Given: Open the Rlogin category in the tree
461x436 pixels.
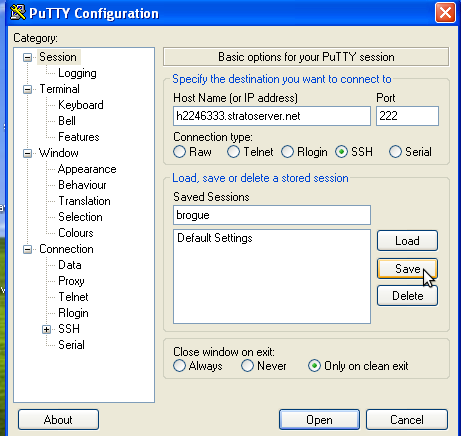Looking at the screenshot, I should click(73, 313).
